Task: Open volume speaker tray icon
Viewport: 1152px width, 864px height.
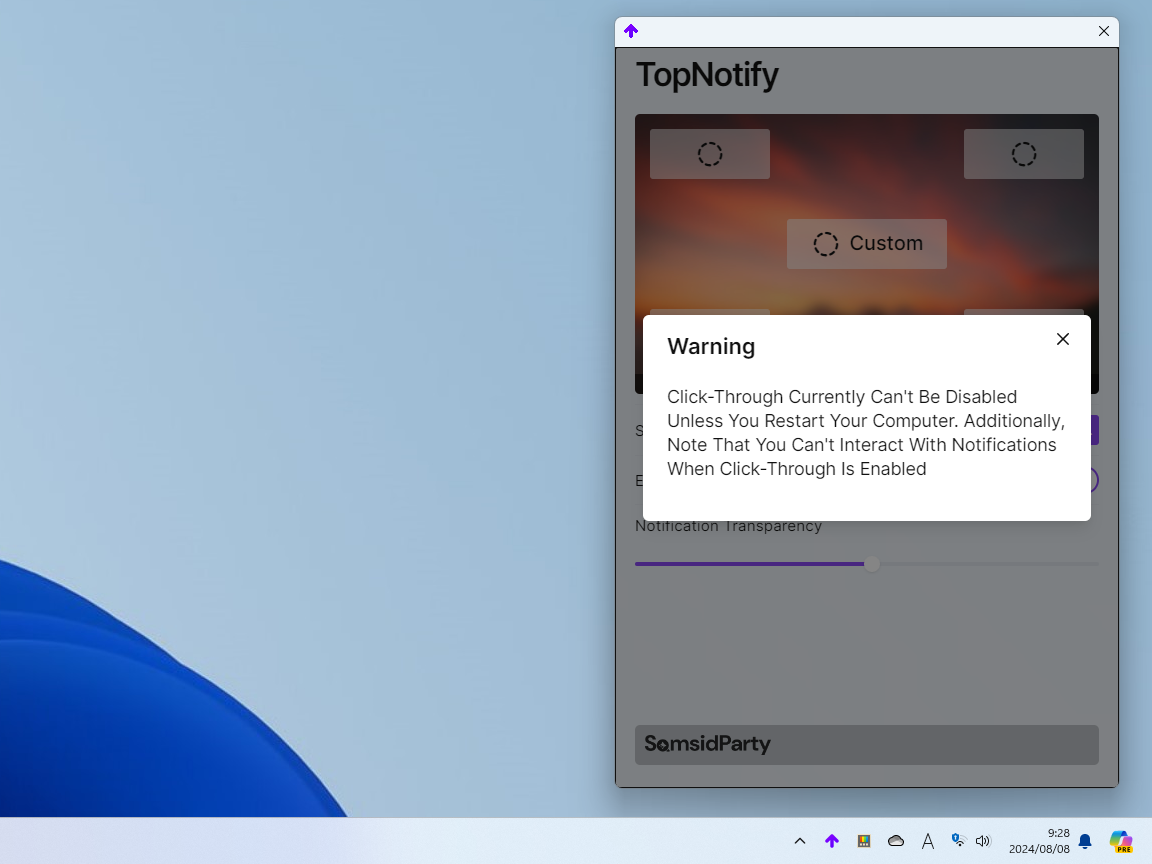Action: coord(983,841)
